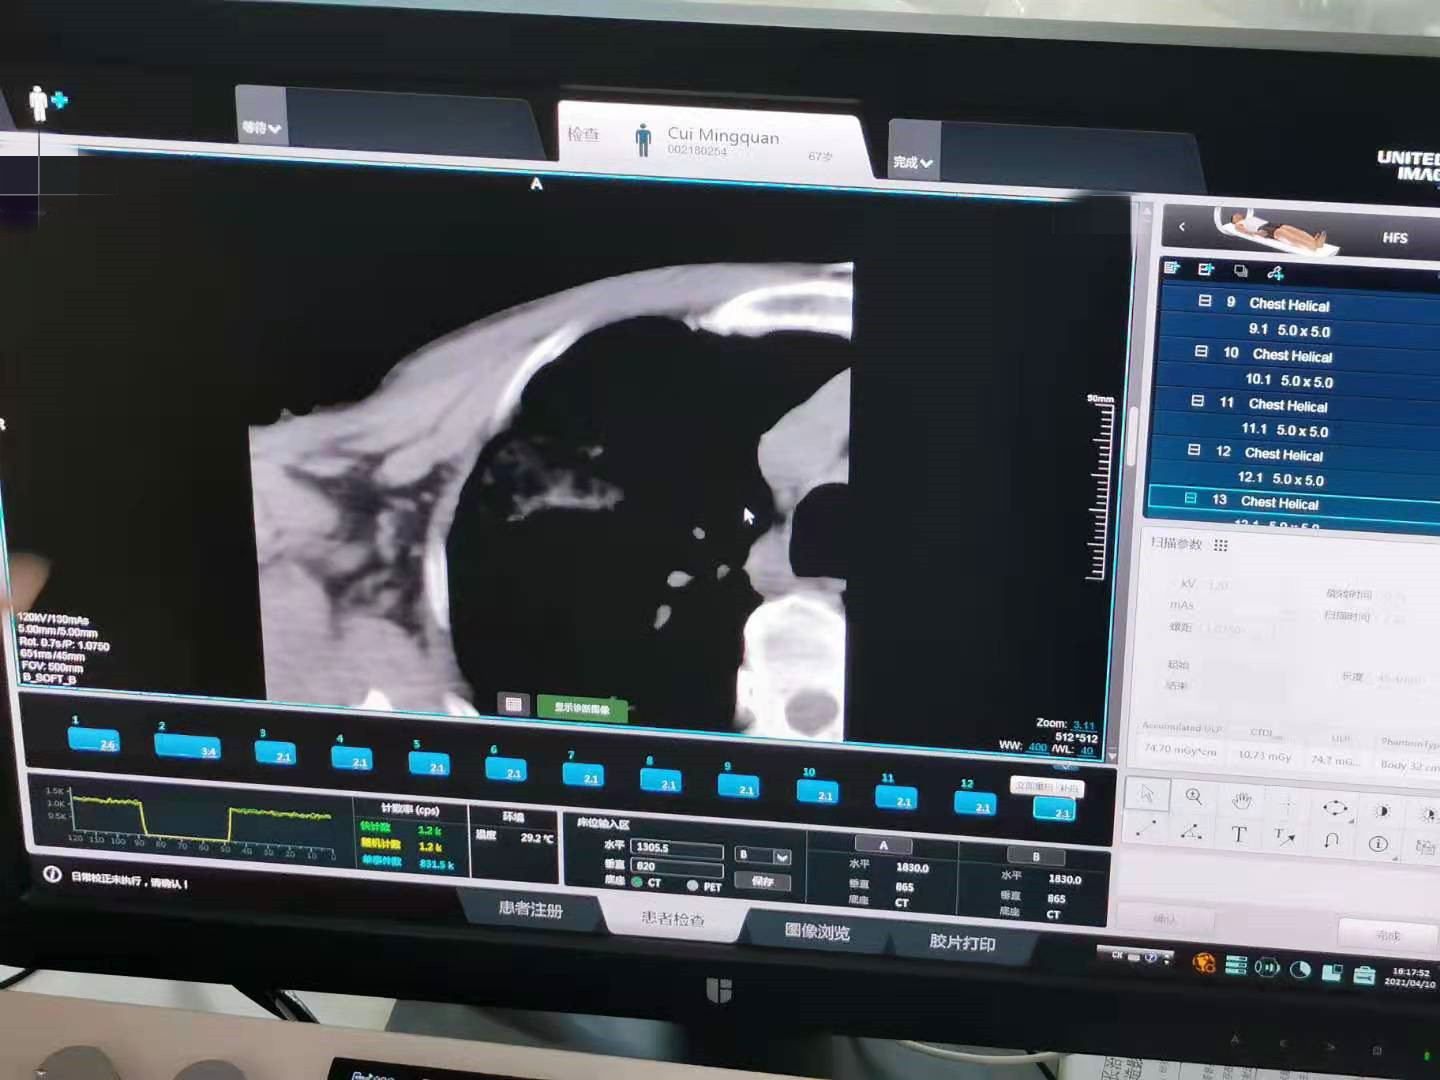The height and width of the screenshot is (1080, 1440).
Task: Pick the text annotation T tool
Action: coord(1238,835)
